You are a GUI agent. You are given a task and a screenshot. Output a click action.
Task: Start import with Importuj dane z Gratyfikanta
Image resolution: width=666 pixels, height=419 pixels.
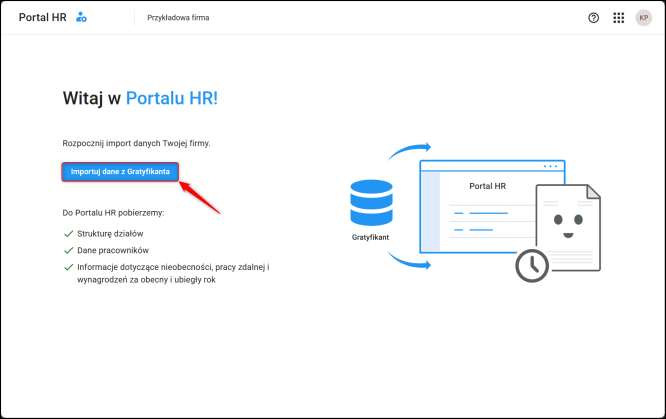click(120, 172)
